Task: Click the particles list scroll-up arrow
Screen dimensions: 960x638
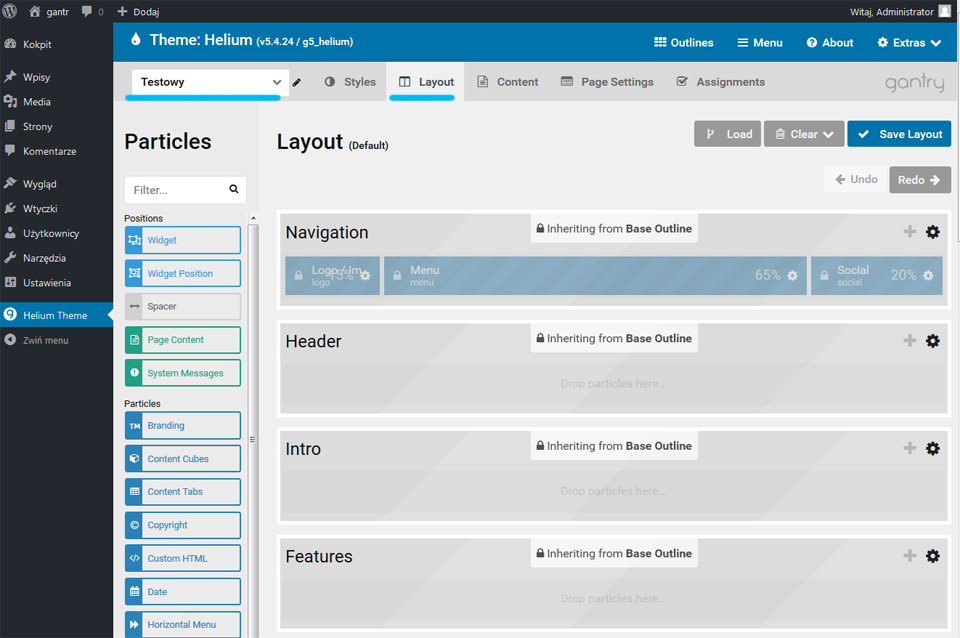Action: 253,218
